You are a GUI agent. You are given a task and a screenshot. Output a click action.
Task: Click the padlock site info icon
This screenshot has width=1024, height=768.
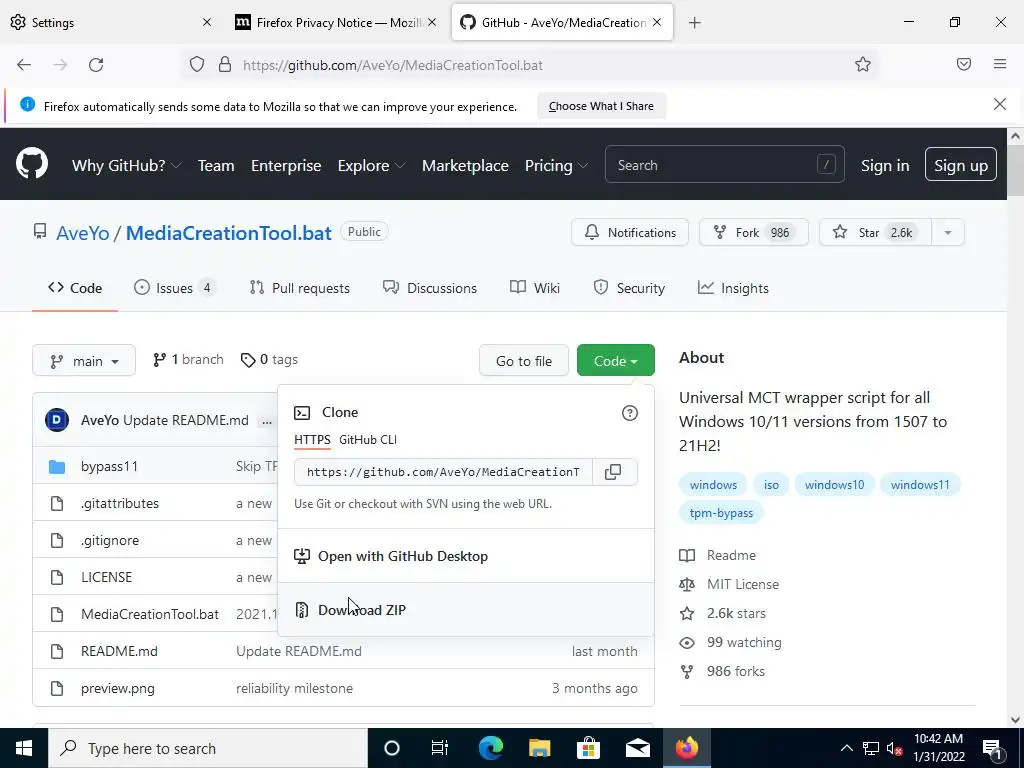(x=225, y=65)
